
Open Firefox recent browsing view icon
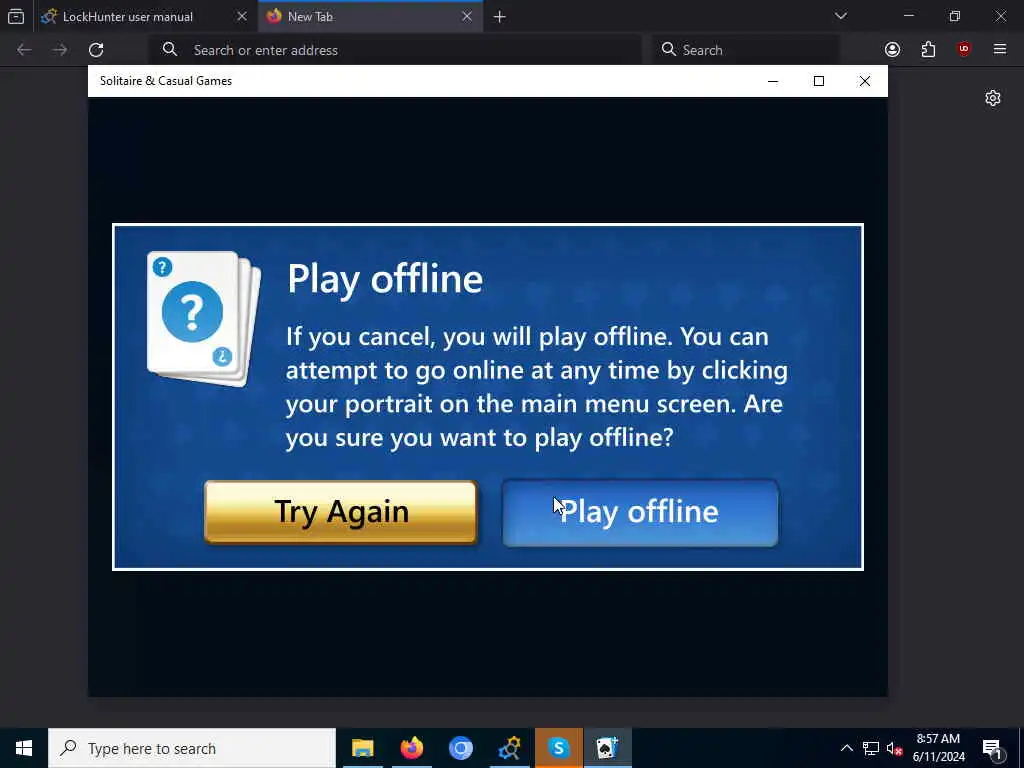pyautogui.click(x=16, y=16)
